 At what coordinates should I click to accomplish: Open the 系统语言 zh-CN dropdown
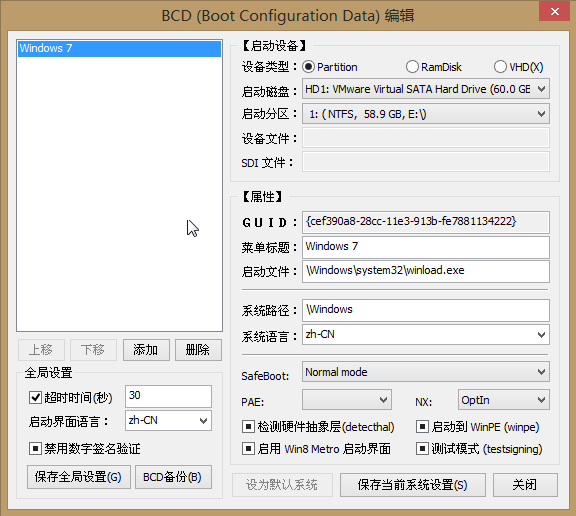click(426, 334)
